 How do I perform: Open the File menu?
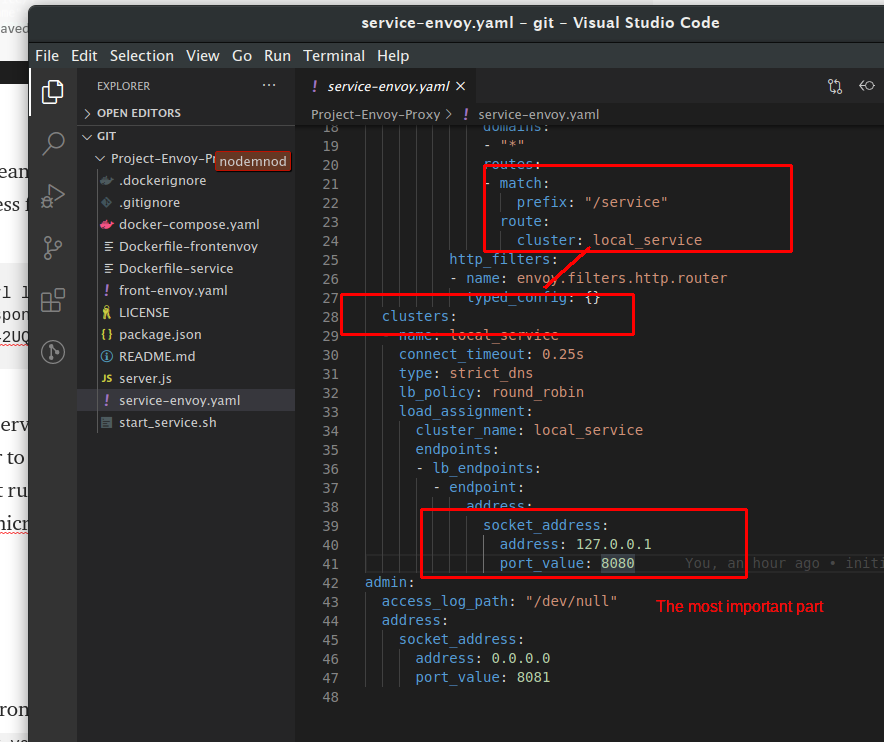47,56
